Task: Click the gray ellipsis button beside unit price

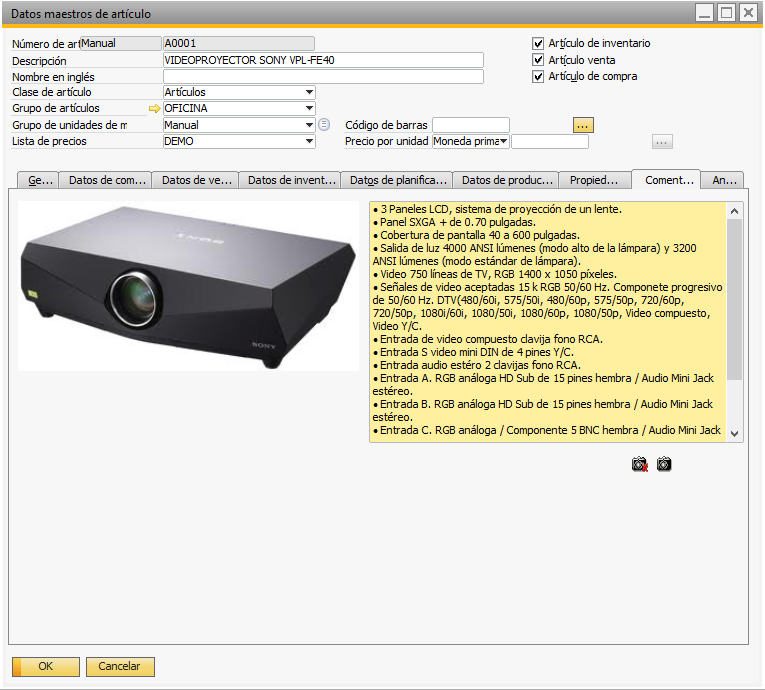Action: [662, 142]
